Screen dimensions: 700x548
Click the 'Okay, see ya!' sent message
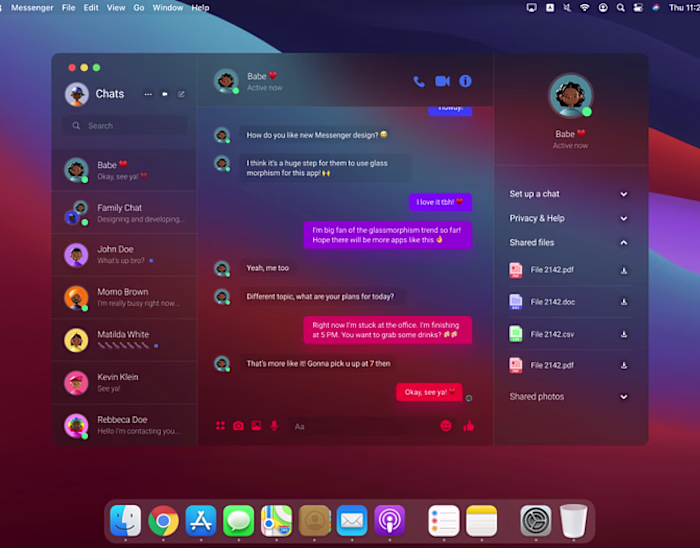(429, 392)
